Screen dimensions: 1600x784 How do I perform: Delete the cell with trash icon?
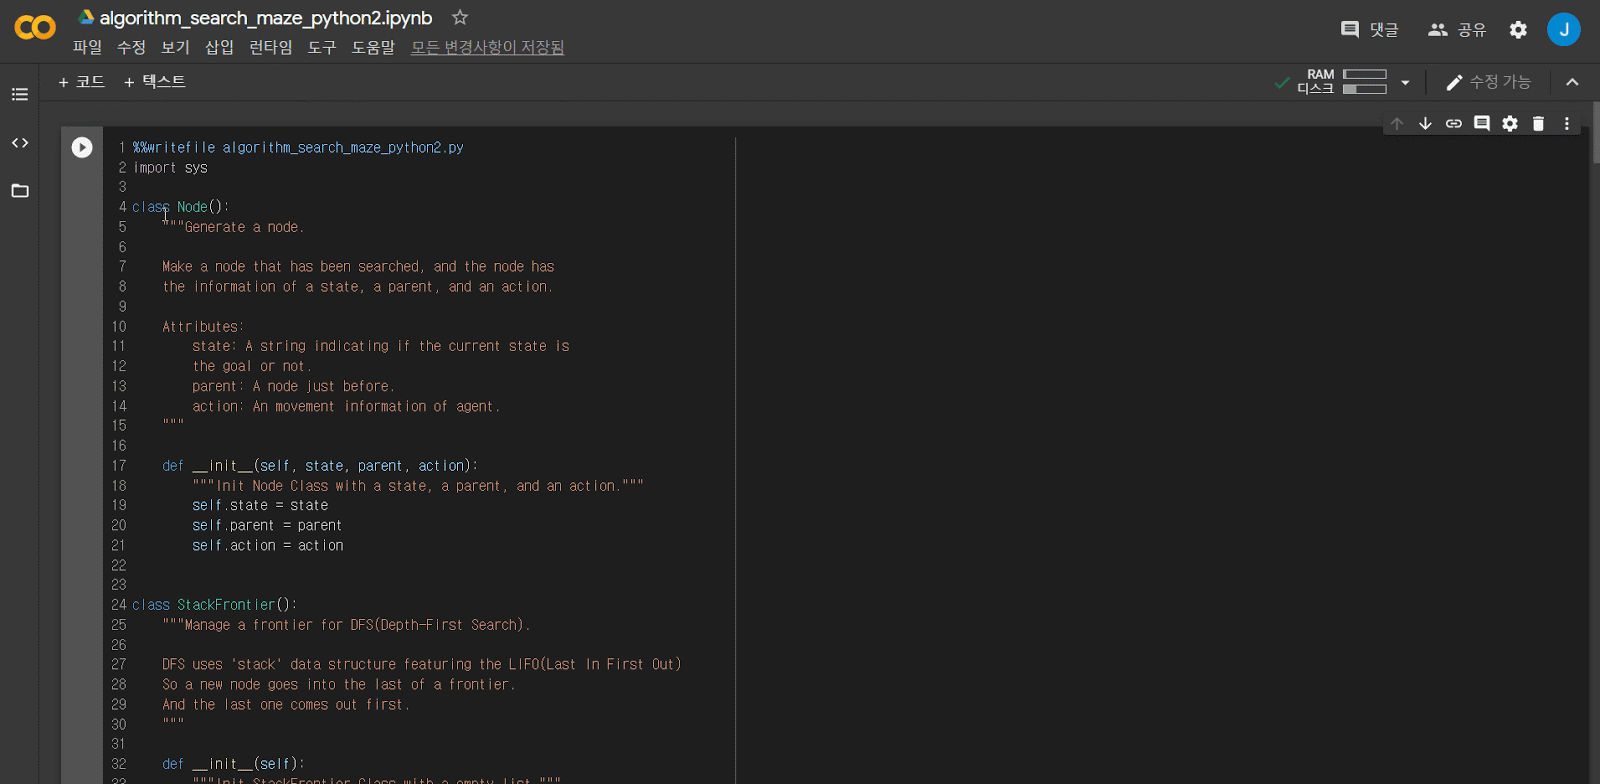coord(1538,123)
